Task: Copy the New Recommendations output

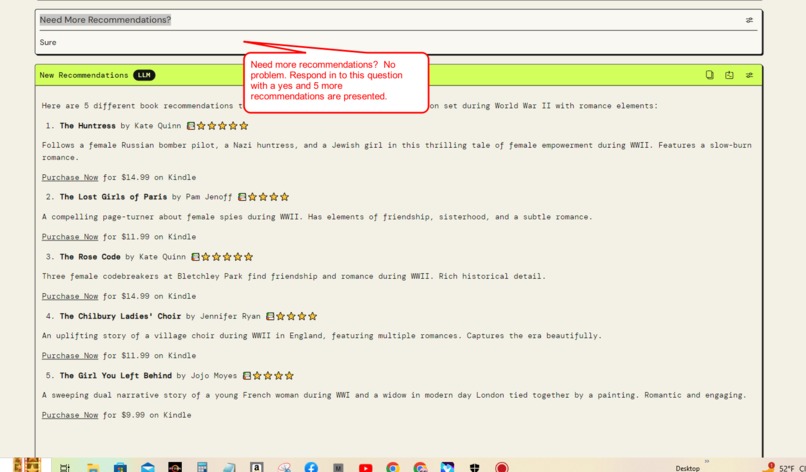Action: click(x=709, y=75)
